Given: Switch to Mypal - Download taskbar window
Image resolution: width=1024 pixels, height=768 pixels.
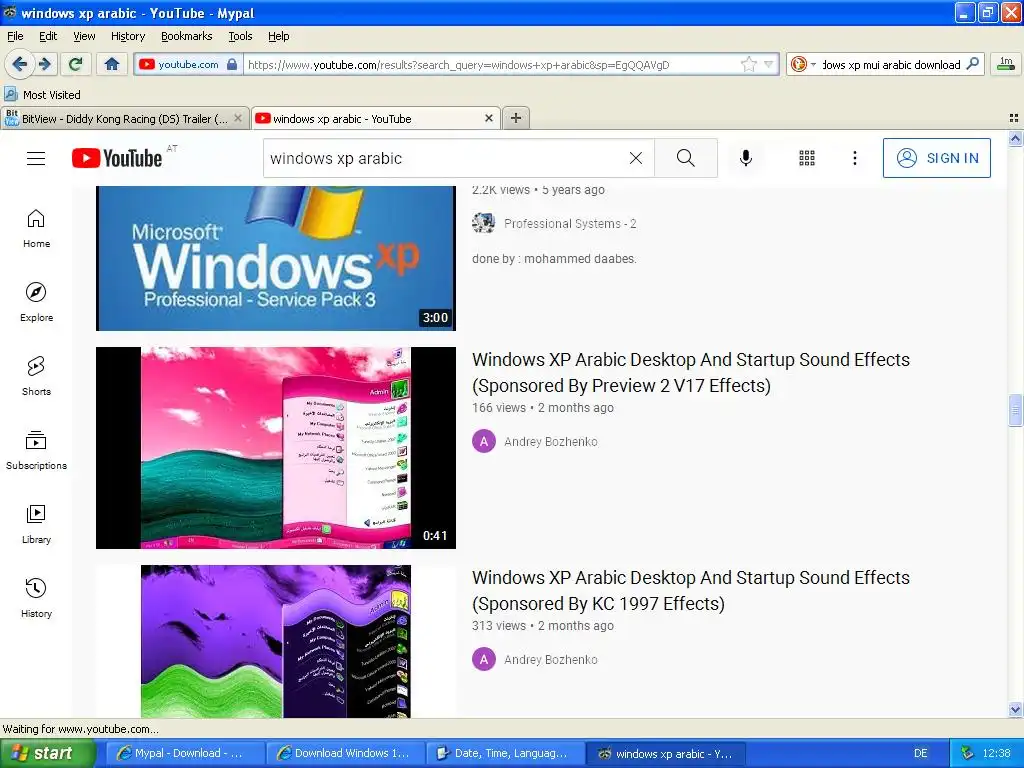Looking at the screenshot, I should point(185,753).
